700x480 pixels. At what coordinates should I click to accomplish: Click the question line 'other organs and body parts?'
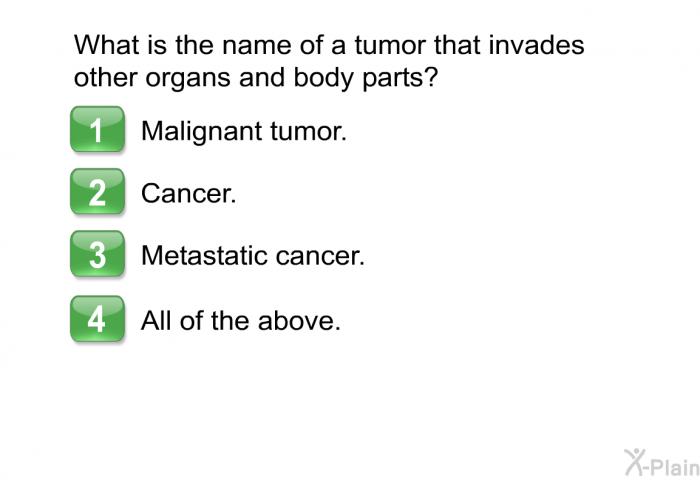[x=256, y=78]
